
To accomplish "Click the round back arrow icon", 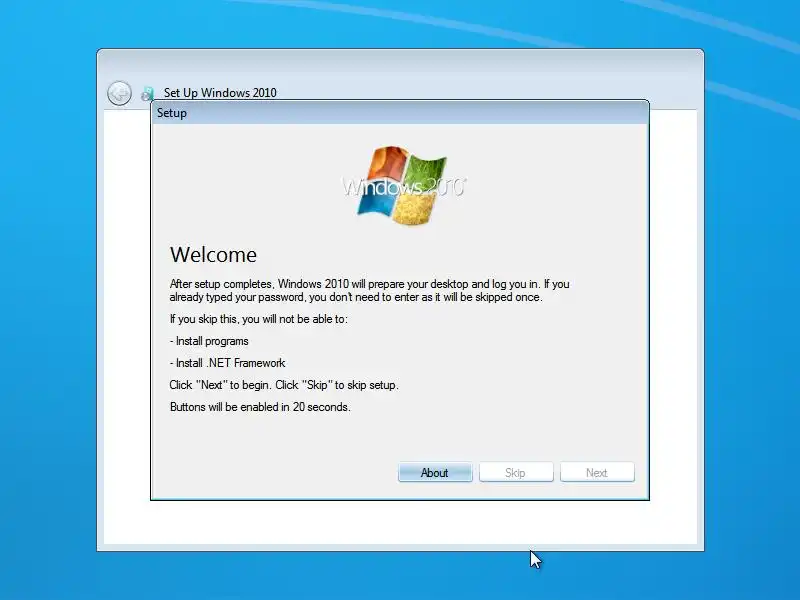I will click(x=119, y=93).
